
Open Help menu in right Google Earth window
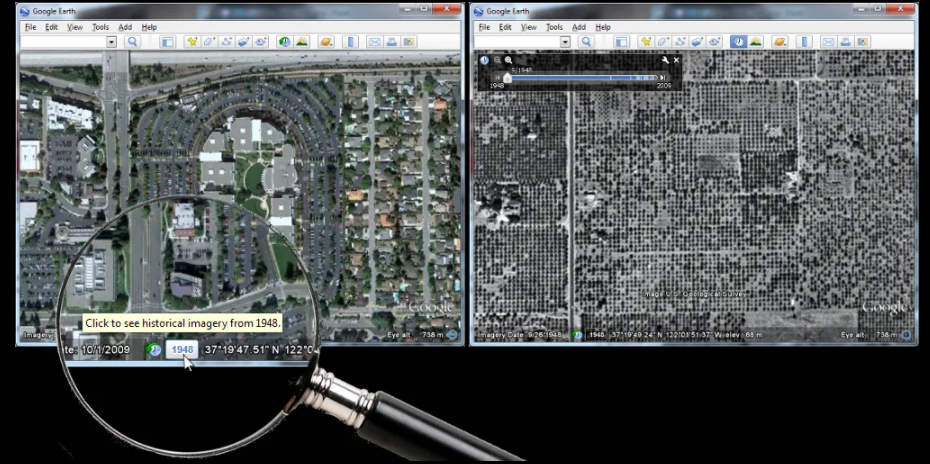[x=603, y=27]
